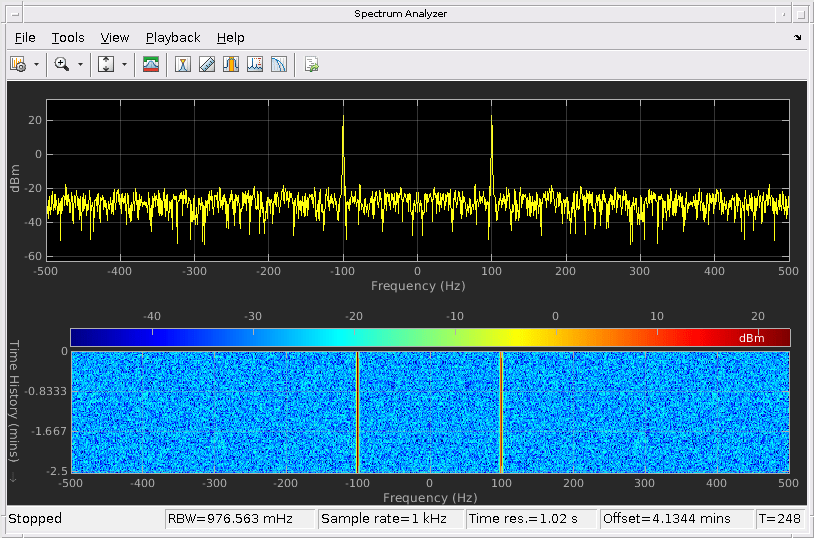Image resolution: width=814 pixels, height=538 pixels.
Task: Open the CCDF Measurements tool
Action: coord(279,64)
